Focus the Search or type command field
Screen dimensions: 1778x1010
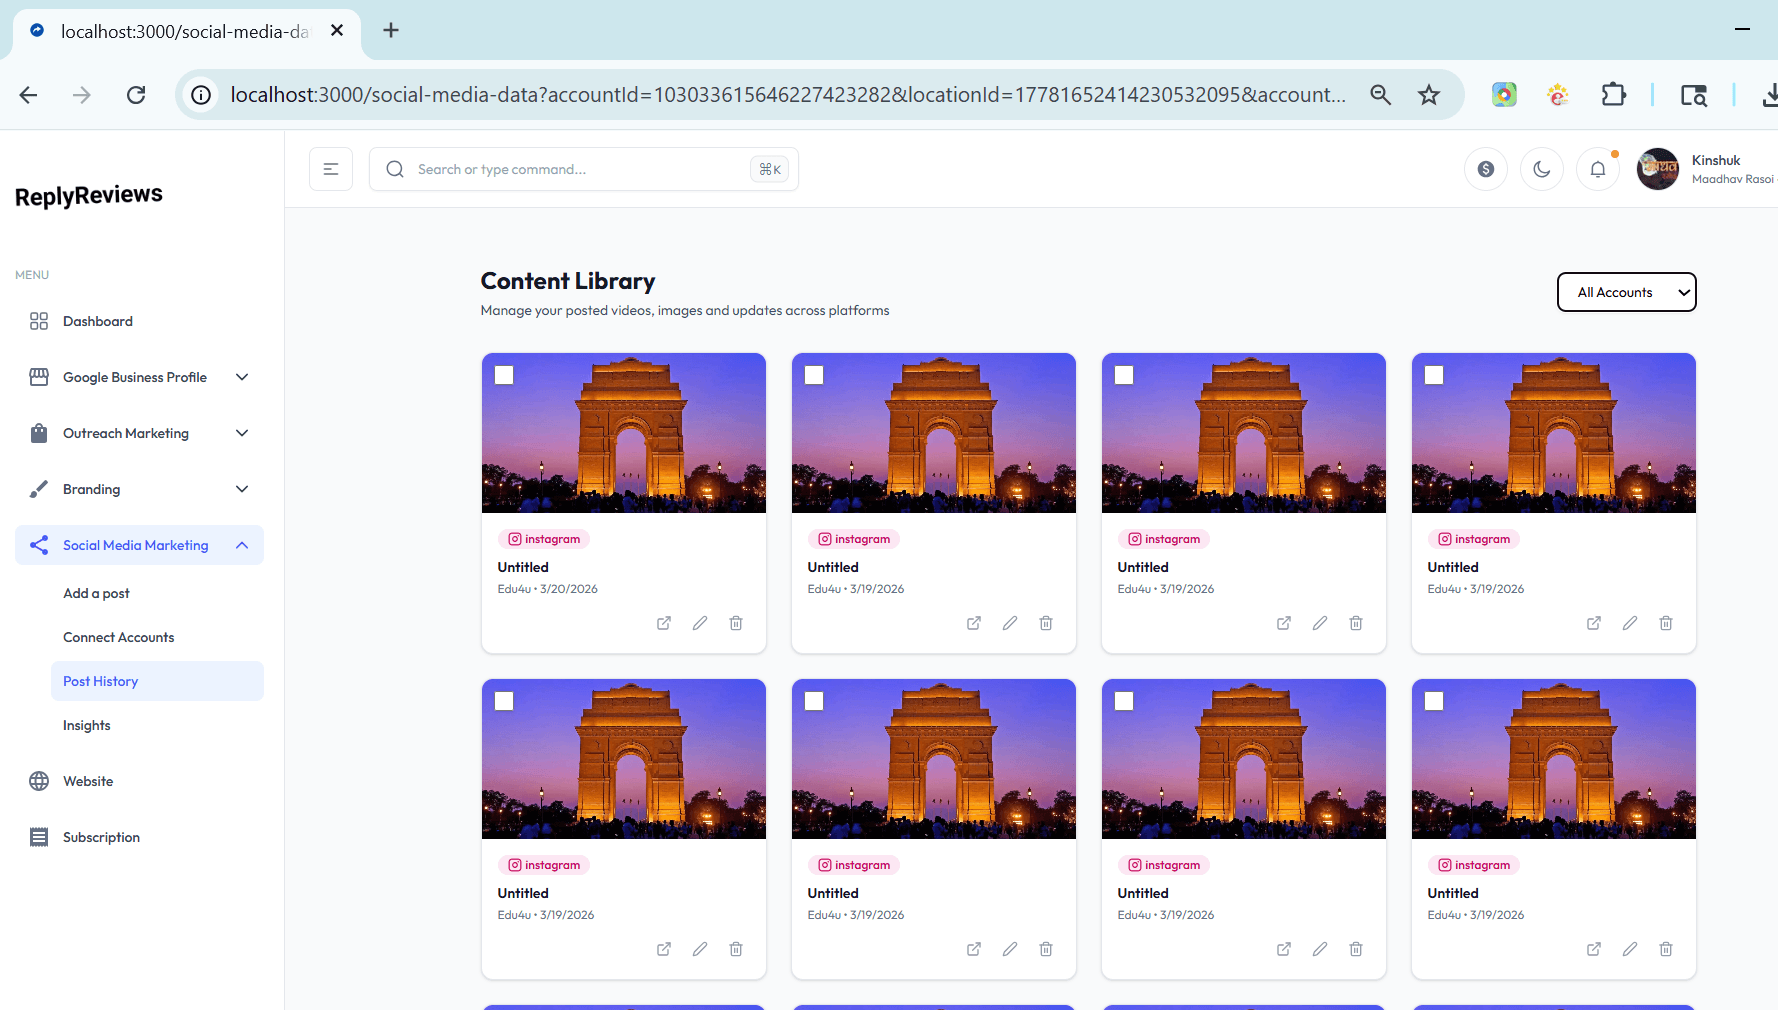click(x=584, y=169)
